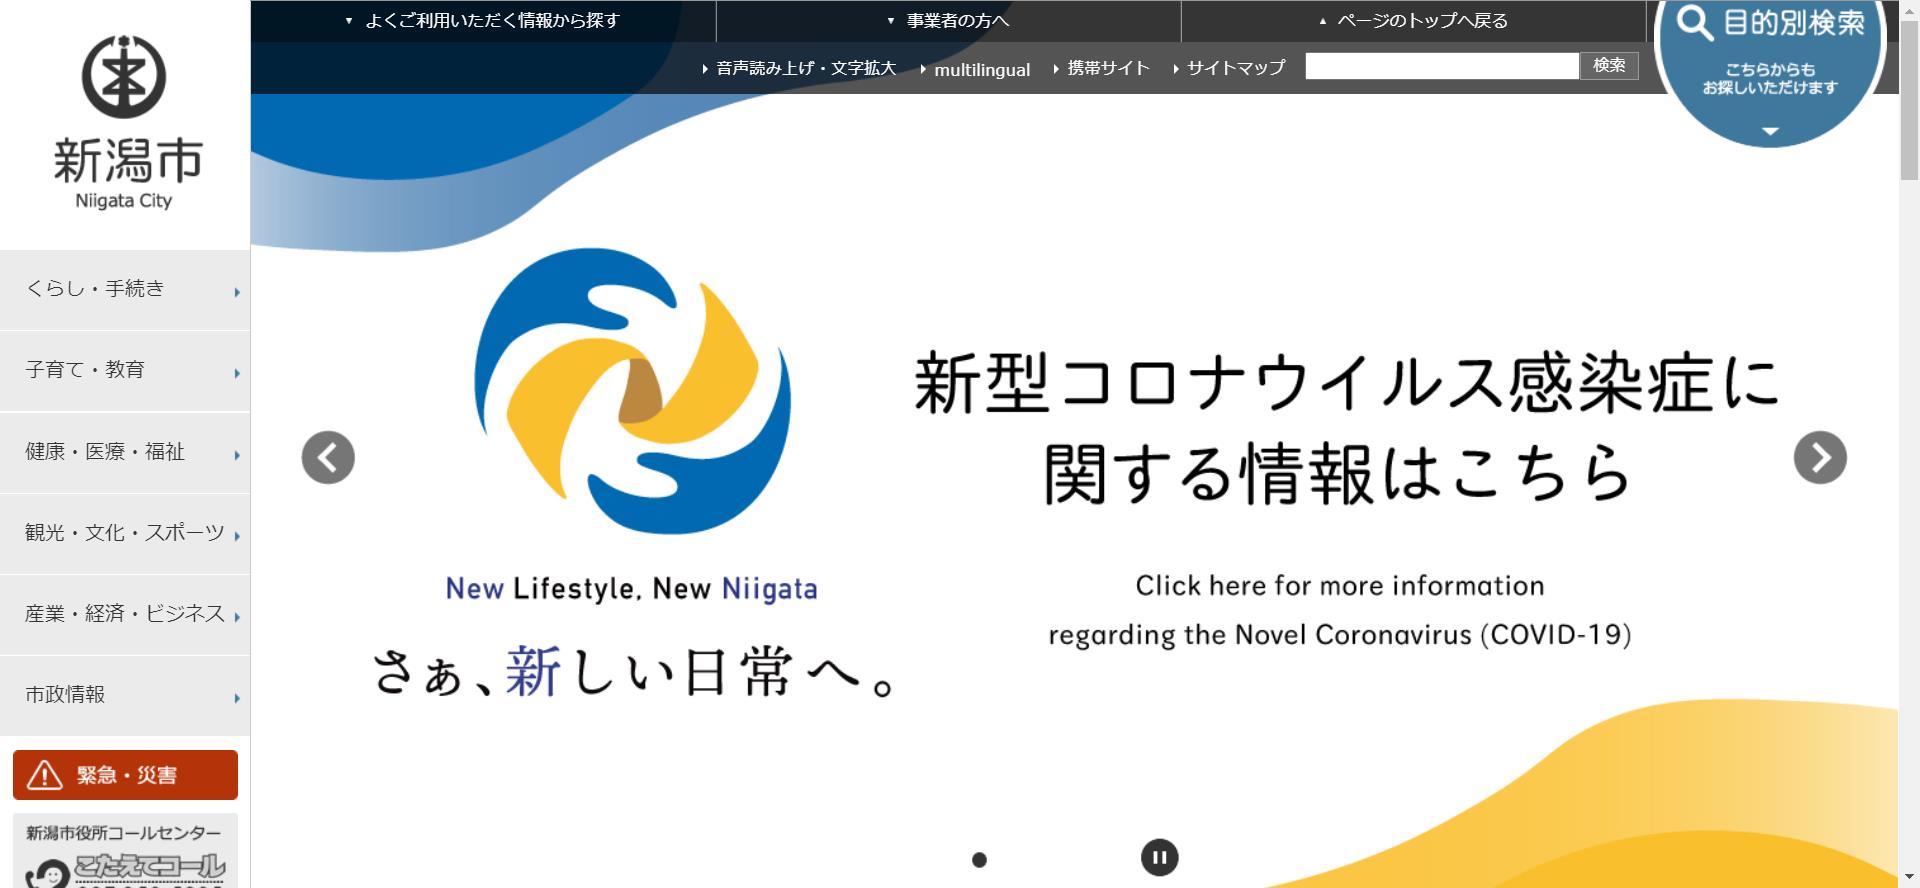1920x888 pixels.
Task: Click the coronavirus information banner headline
Action: point(1345,427)
